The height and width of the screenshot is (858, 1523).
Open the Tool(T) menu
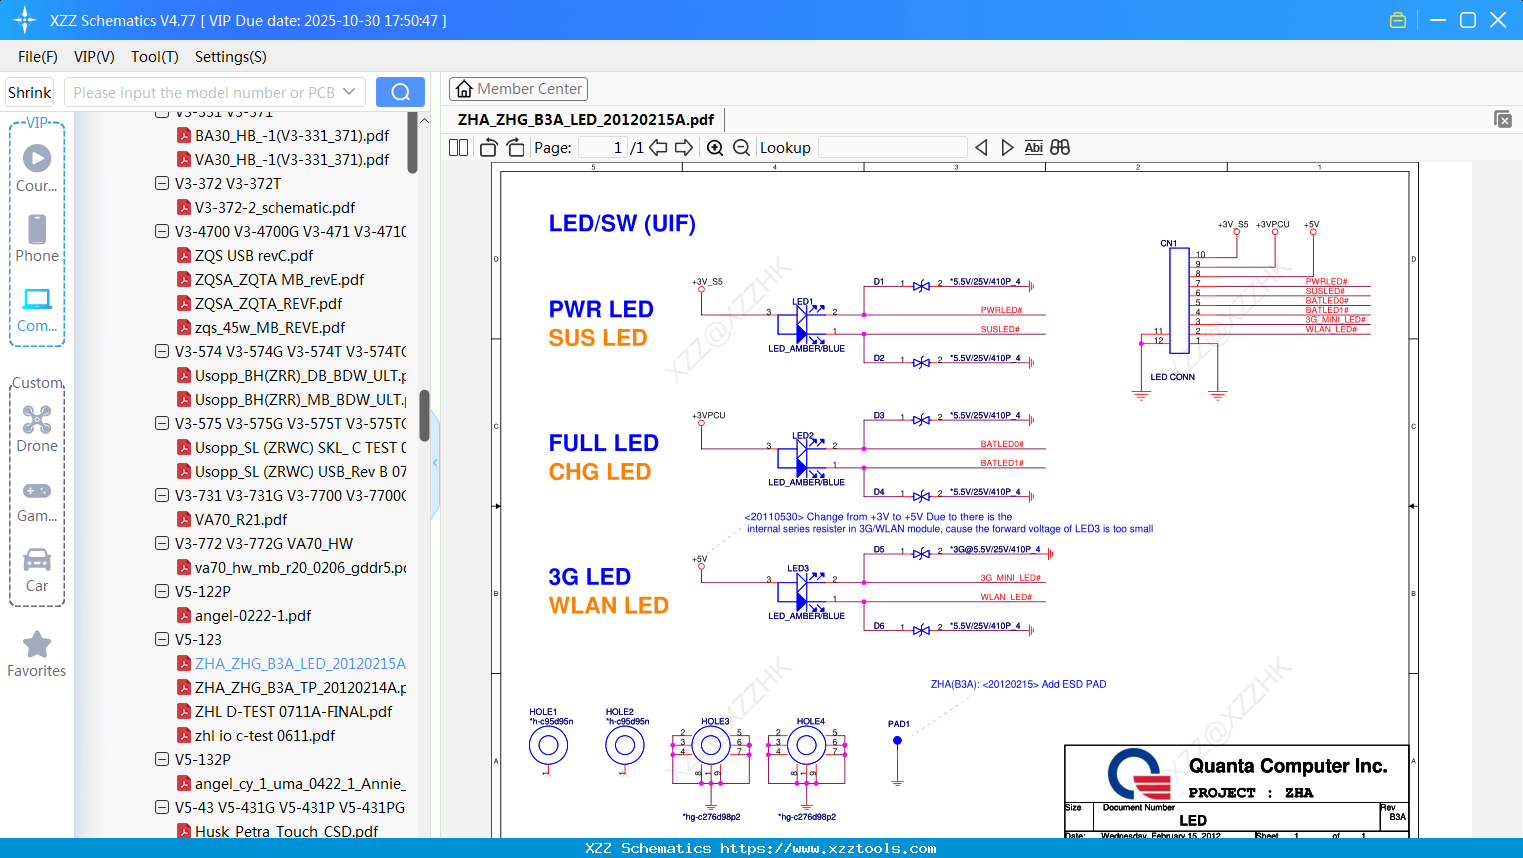click(x=155, y=57)
